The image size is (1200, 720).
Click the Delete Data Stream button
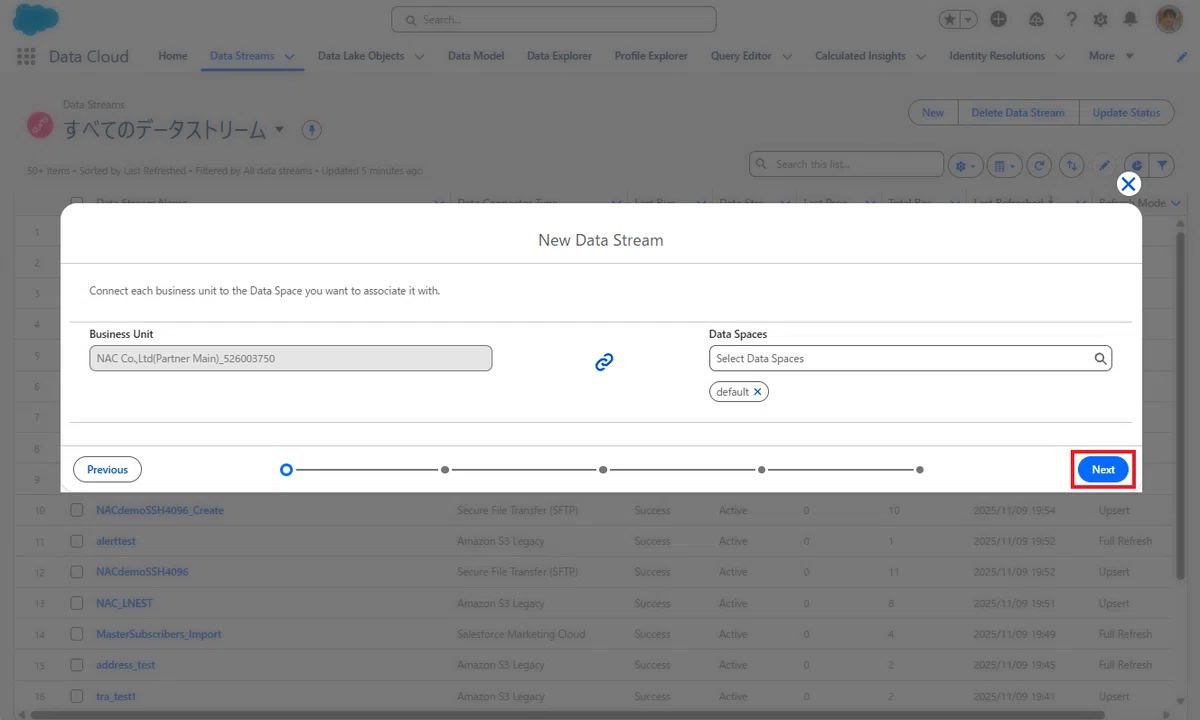point(1018,113)
